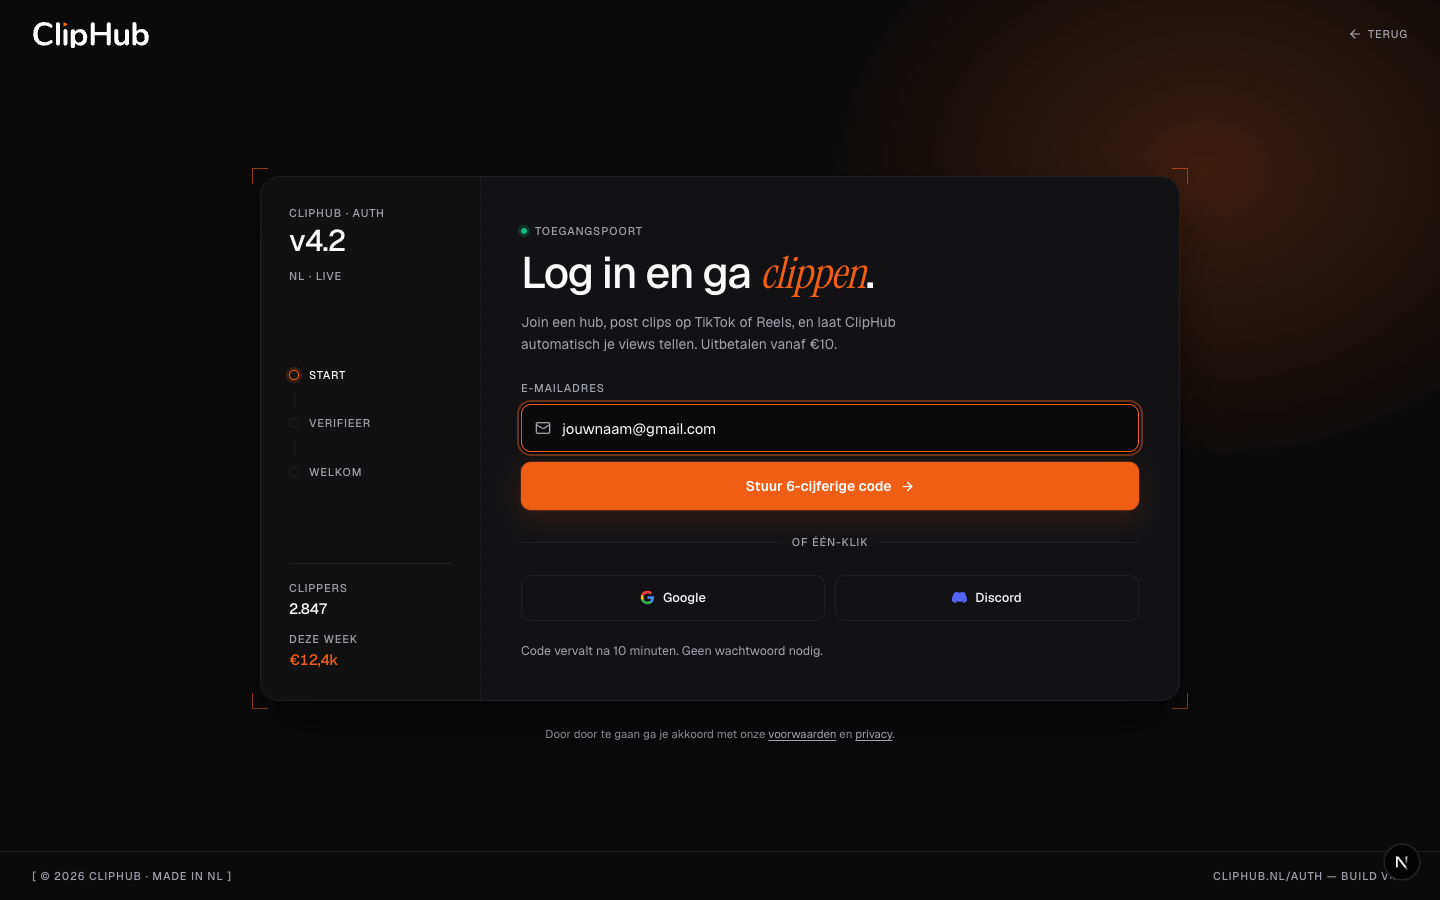Sign in with Discord button
The image size is (1440, 900).
pos(987,598)
